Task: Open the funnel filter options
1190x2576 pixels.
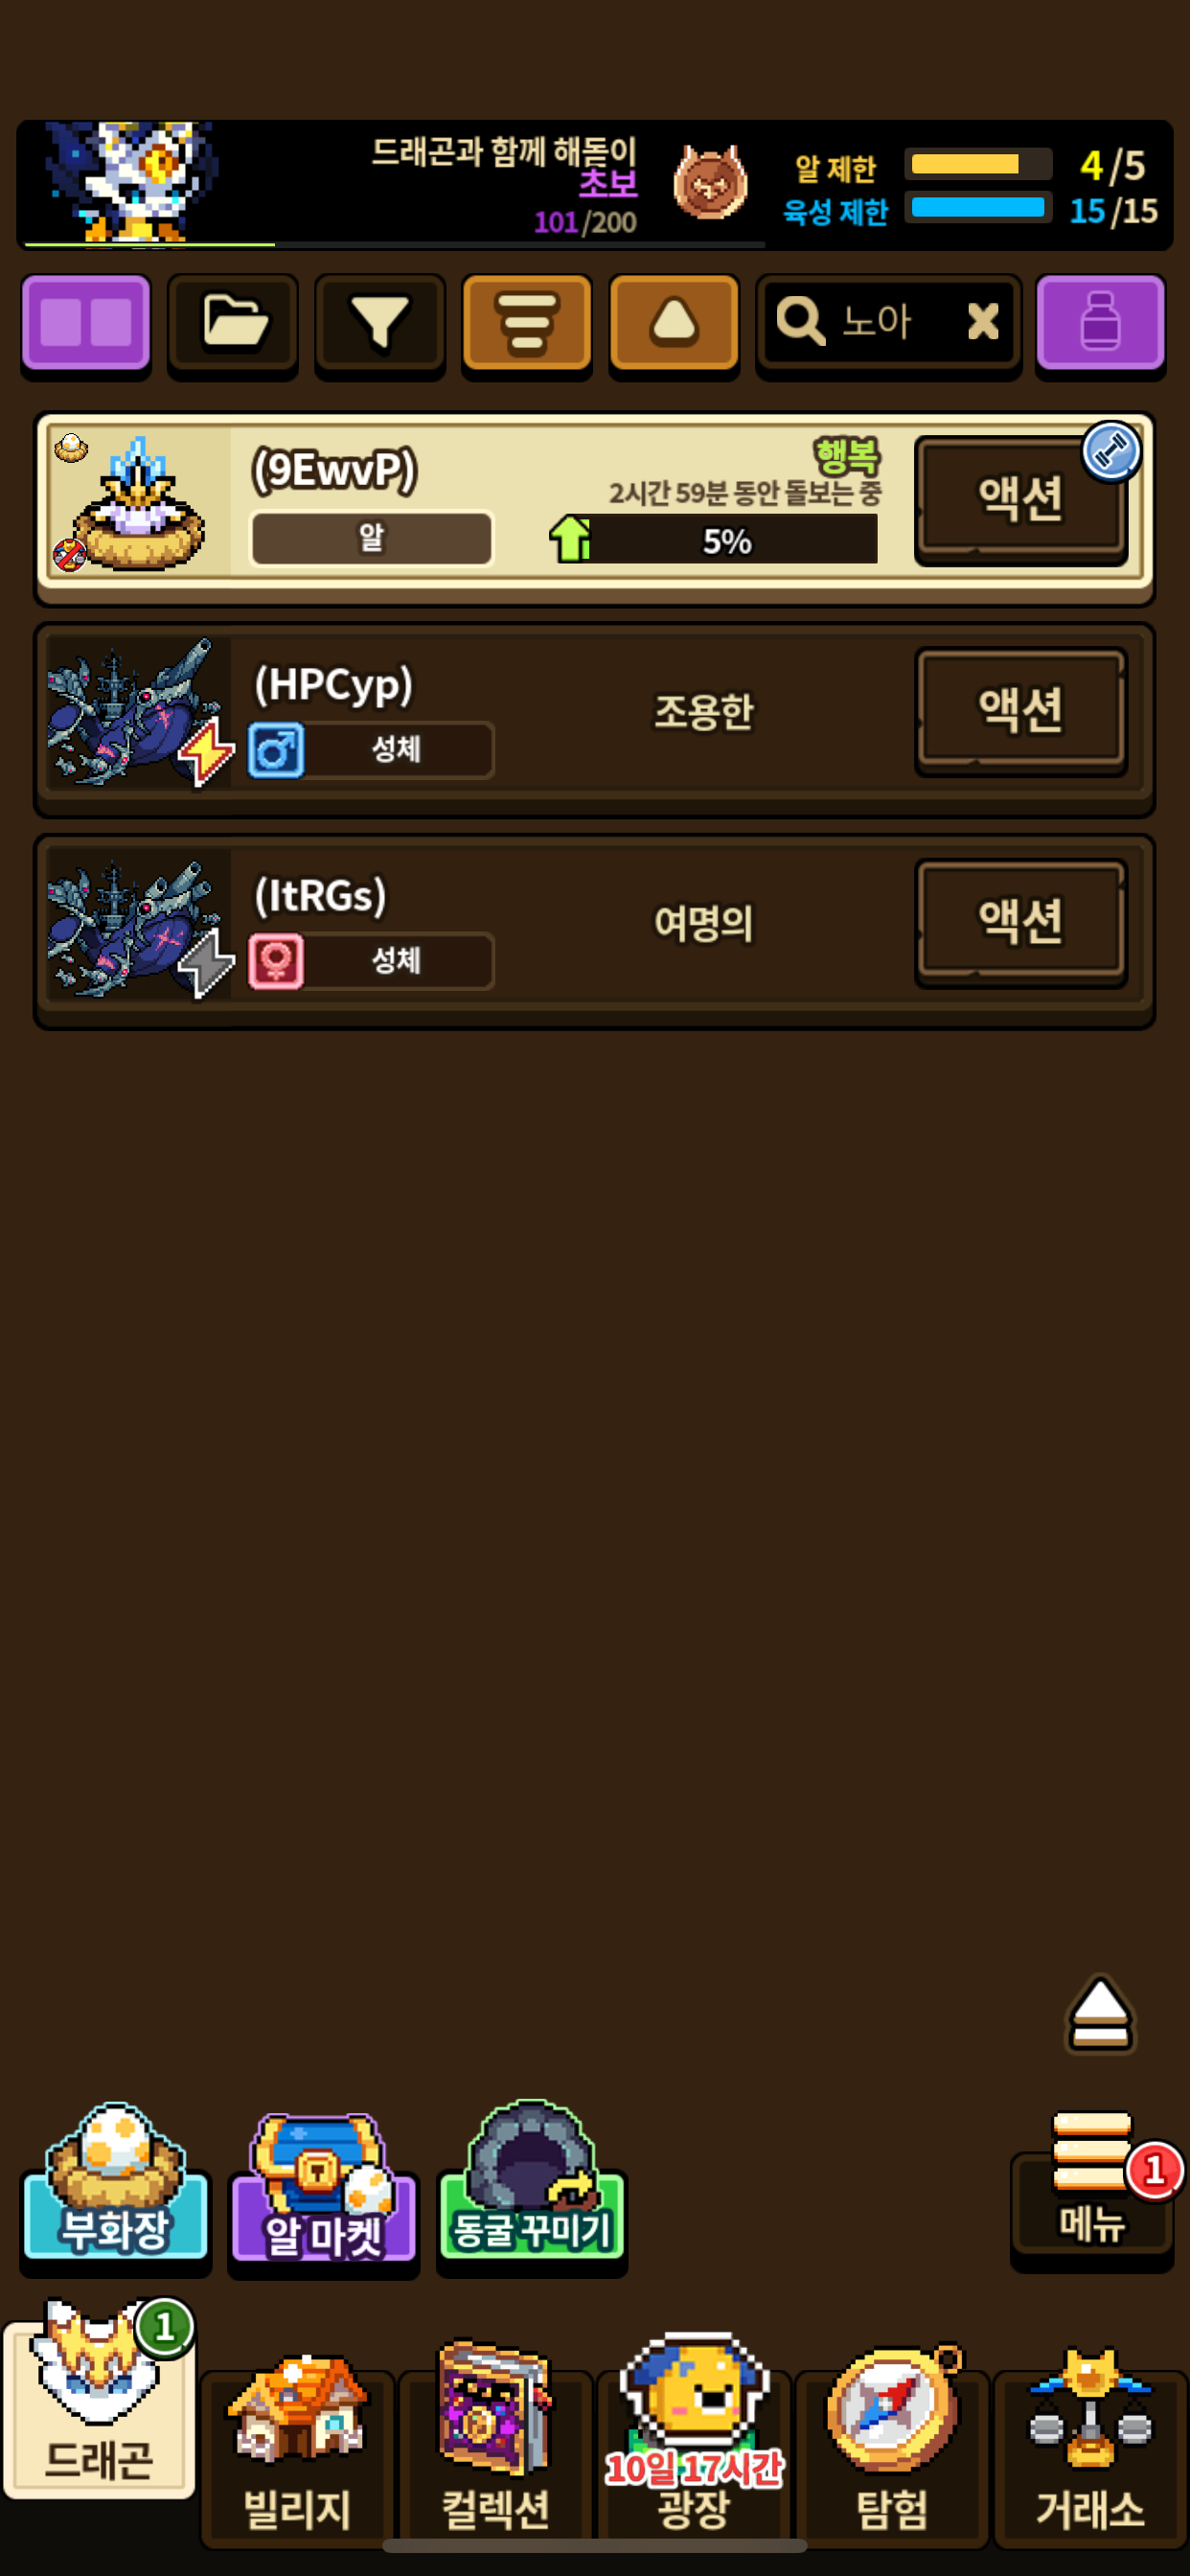Action: [x=380, y=325]
